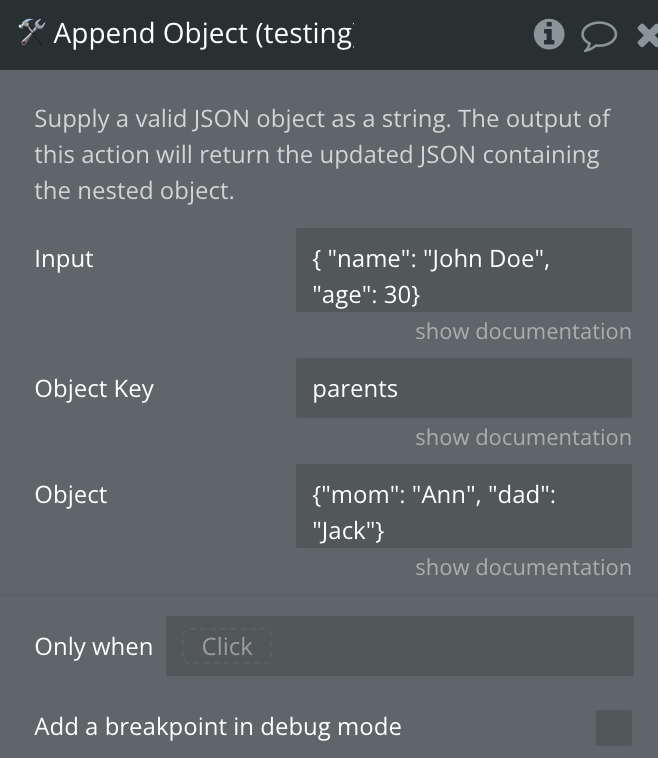Click empty area of the Only when expression box
This screenshot has height=758, width=658.
(x=450, y=646)
